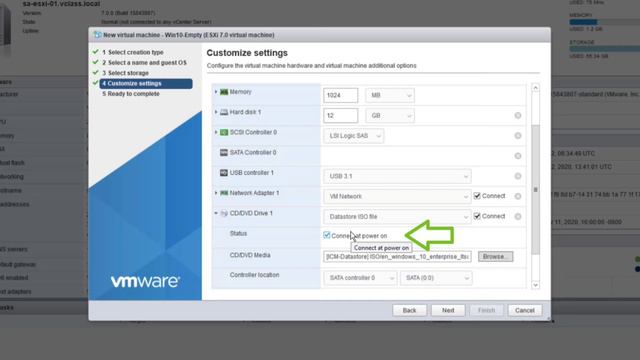
Task: Remove USB controller 1 with its delete icon
Action: [x=518, y=176]
